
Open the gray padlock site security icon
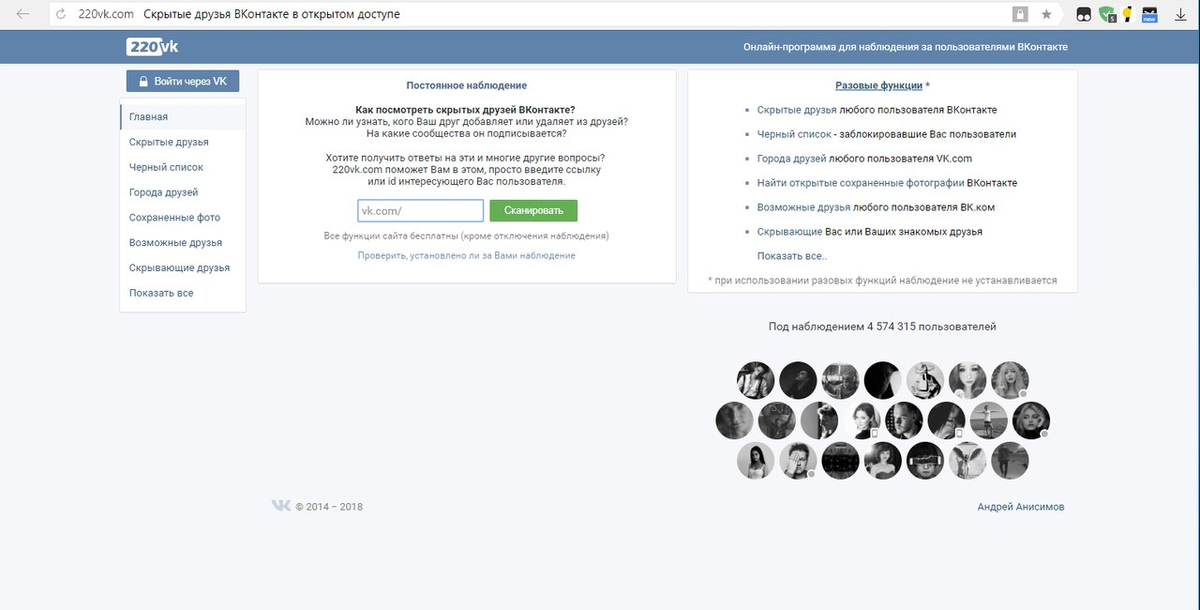(x=1020, y=14)
